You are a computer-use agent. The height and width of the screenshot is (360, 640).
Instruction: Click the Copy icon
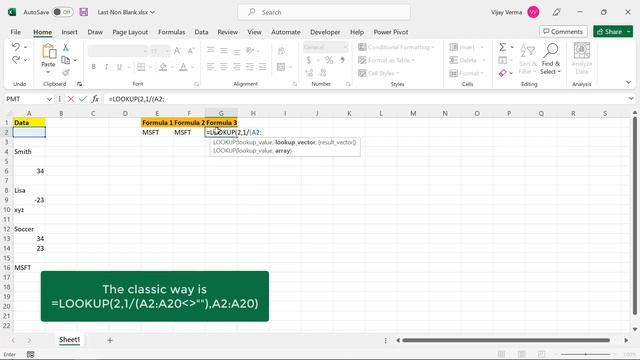(x=65, y=60)
